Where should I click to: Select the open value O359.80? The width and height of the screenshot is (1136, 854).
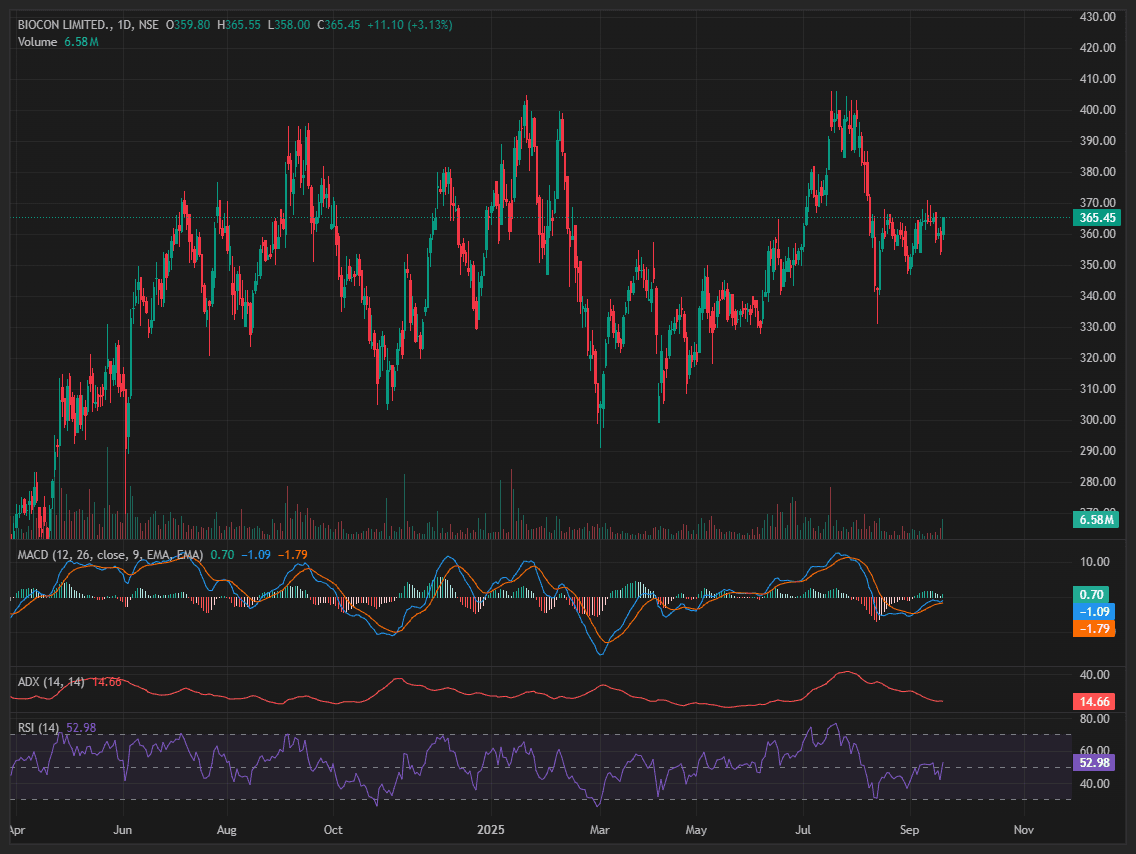[x=188, y=25]
